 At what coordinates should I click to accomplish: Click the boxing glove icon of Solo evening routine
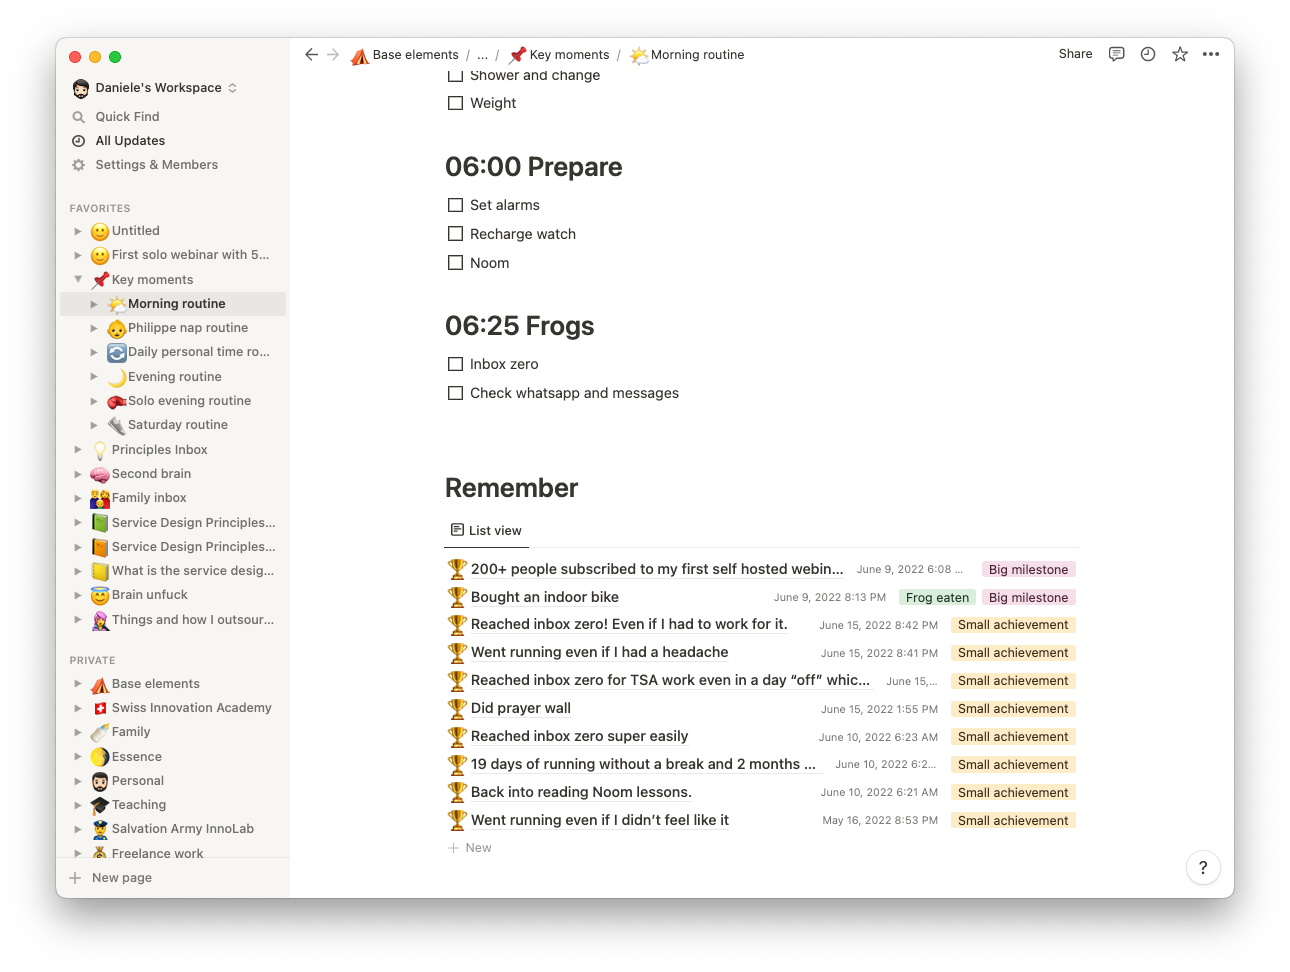pos(117,401)
